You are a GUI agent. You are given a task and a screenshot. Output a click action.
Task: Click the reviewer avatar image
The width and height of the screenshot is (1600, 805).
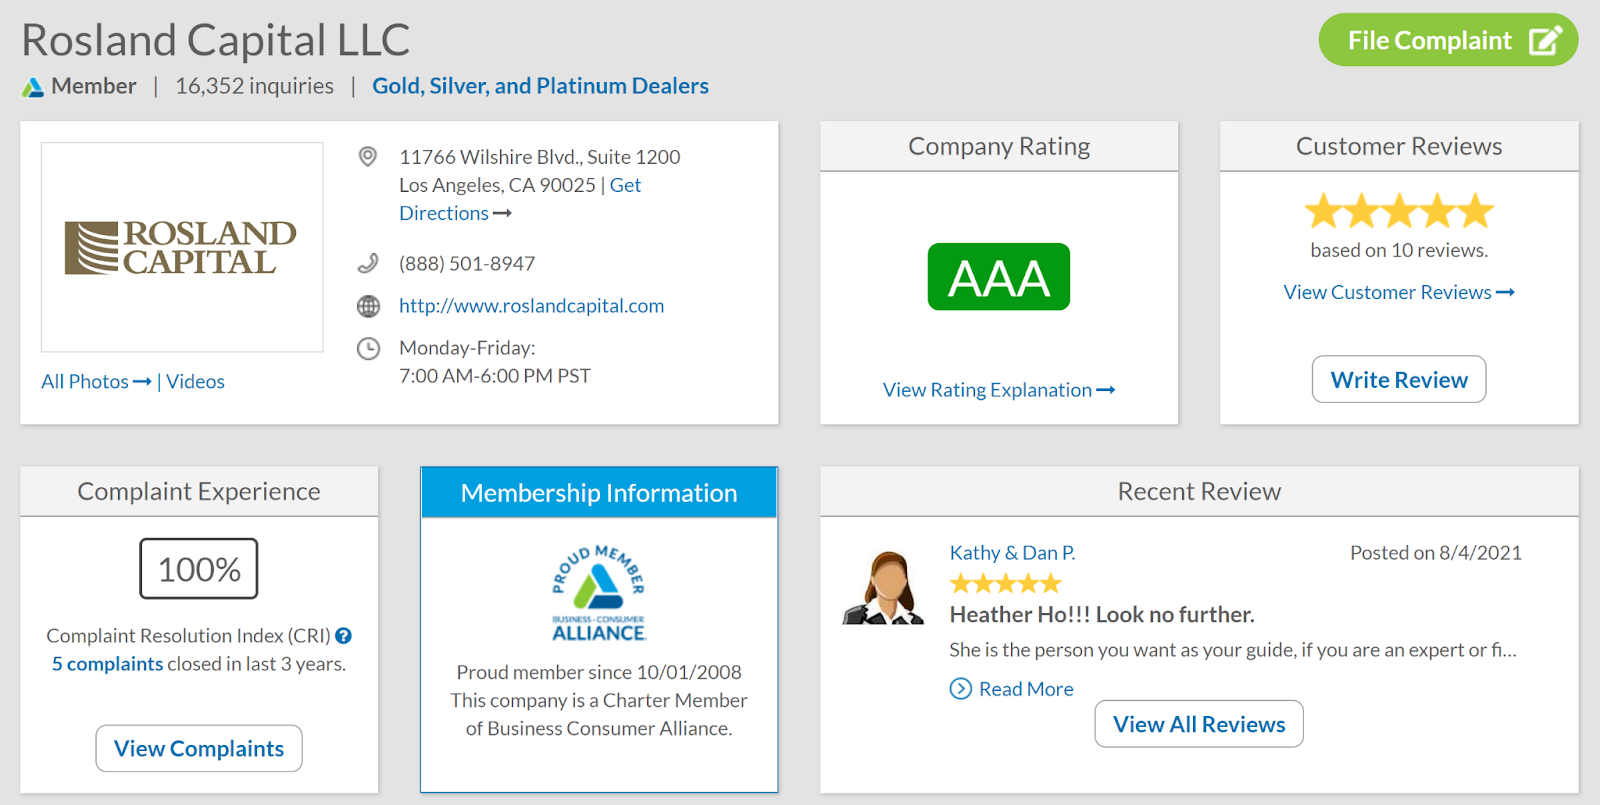[883, 588]
